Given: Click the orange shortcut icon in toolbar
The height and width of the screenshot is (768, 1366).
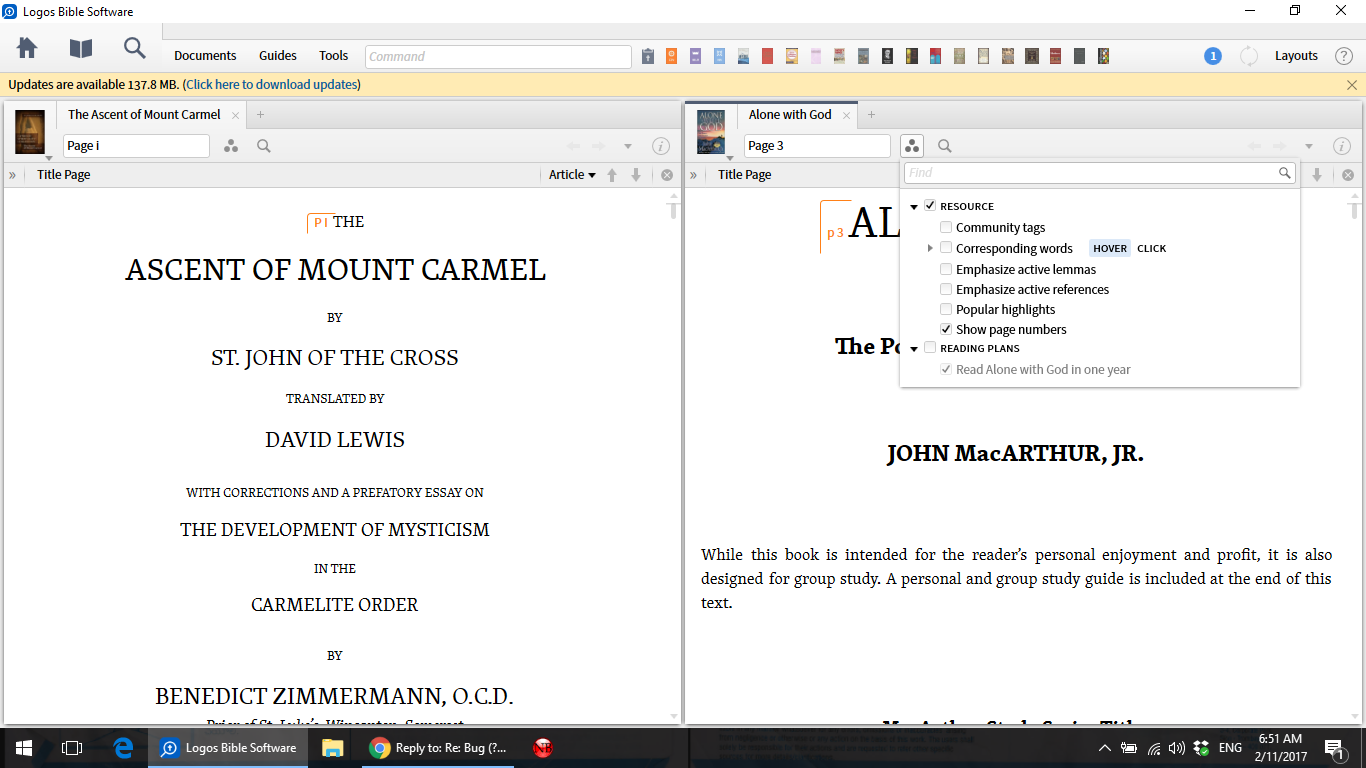Looking at the screenshot, I should tap(672, 56).
